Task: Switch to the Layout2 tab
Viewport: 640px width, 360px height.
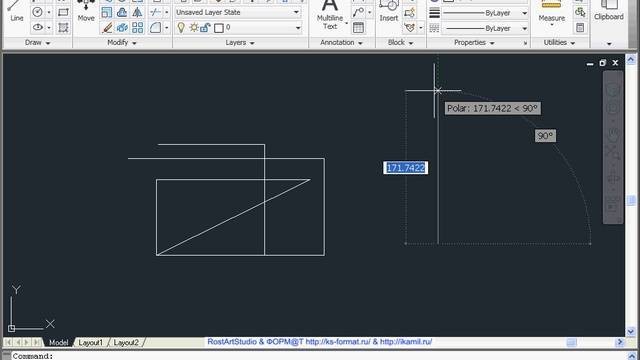Action: (x=126, y=342)
